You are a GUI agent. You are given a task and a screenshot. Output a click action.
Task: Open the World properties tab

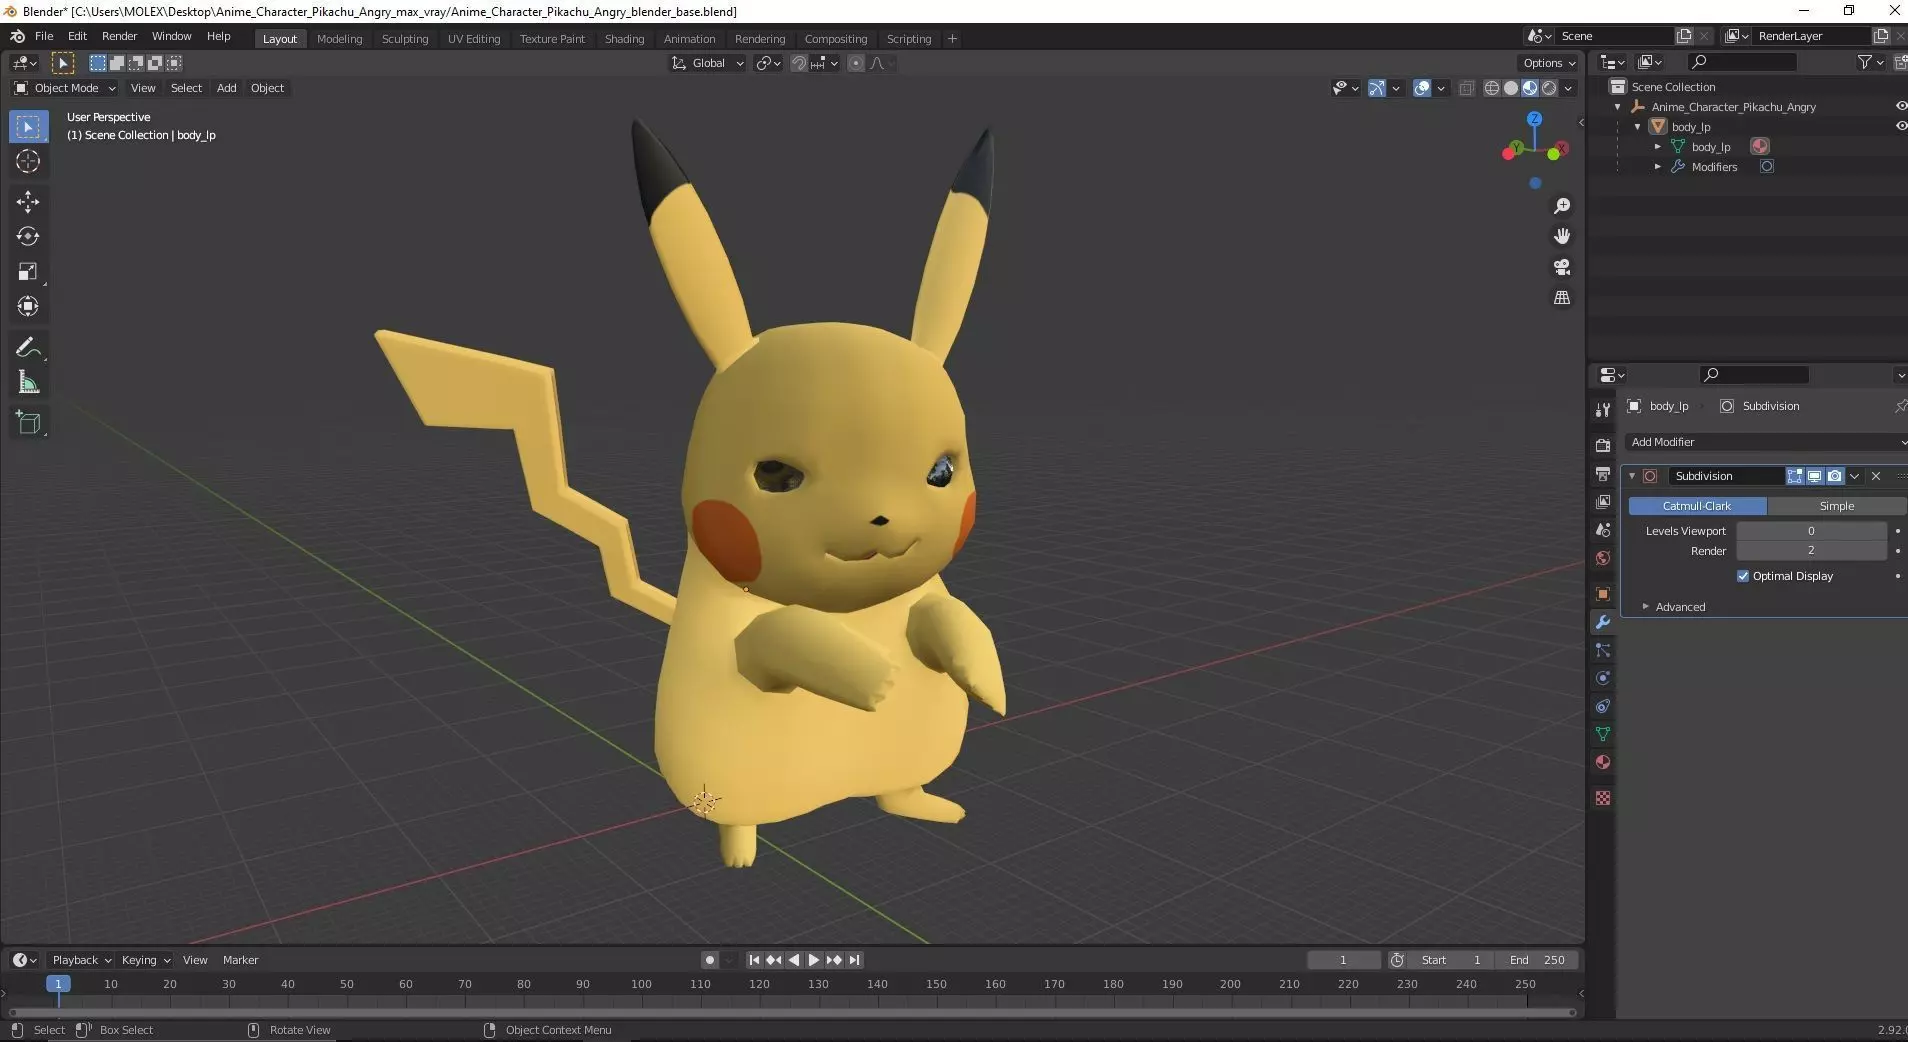(1603, 558)
